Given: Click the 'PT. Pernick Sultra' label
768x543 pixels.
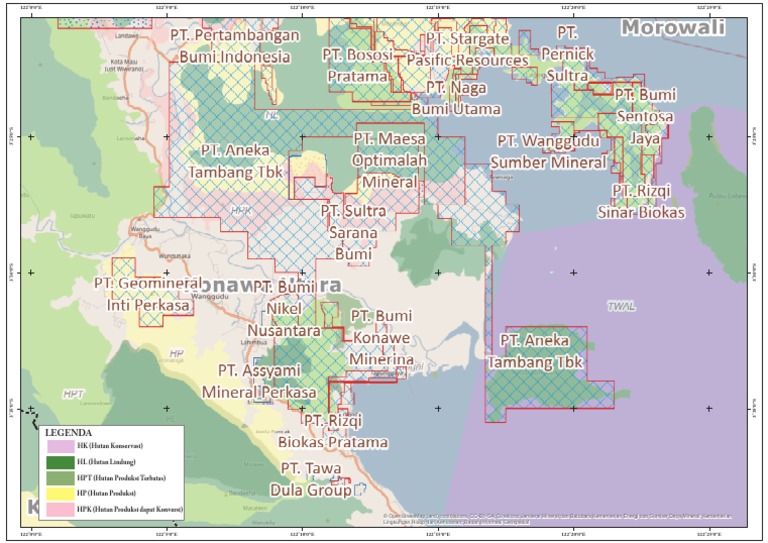Looking at the screenshot, I should [x=568, y=54].
